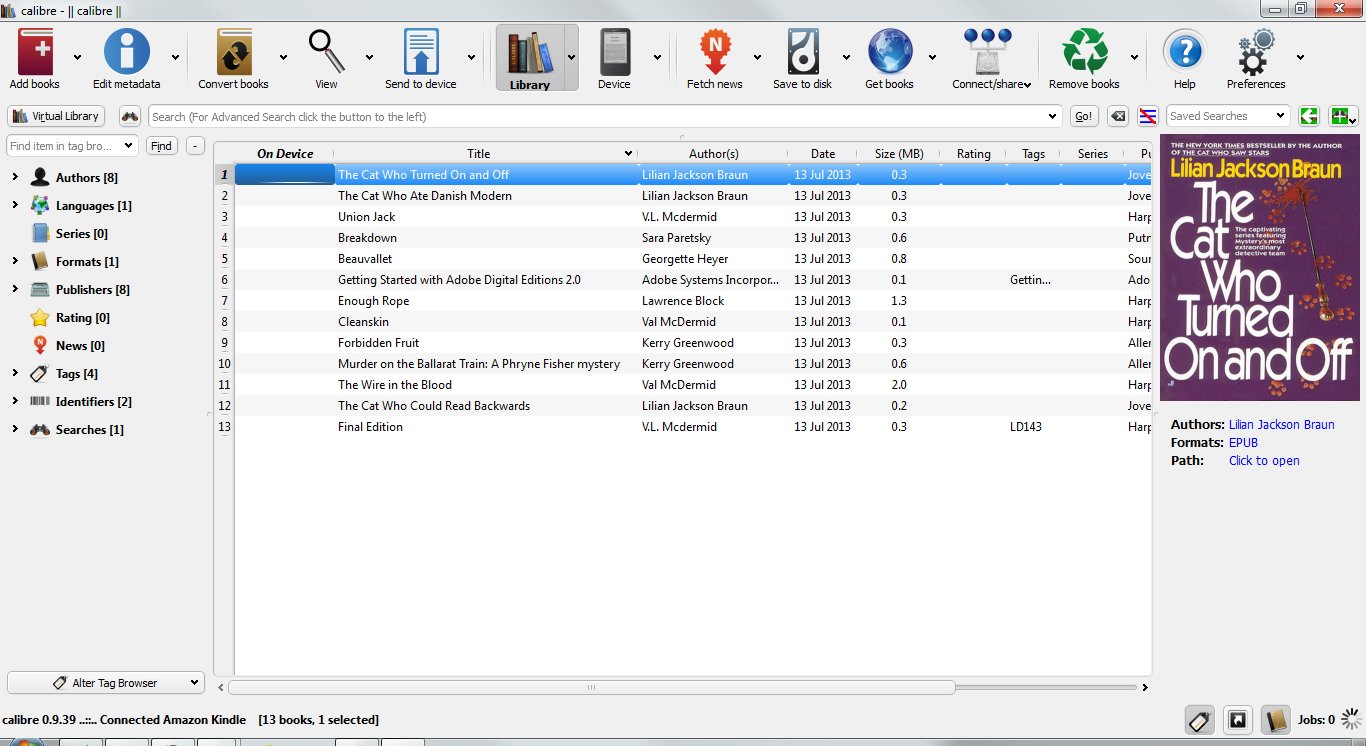Select the Rating [0] tag browser item
Screen dimensions: 1366x746
(83, 317)
